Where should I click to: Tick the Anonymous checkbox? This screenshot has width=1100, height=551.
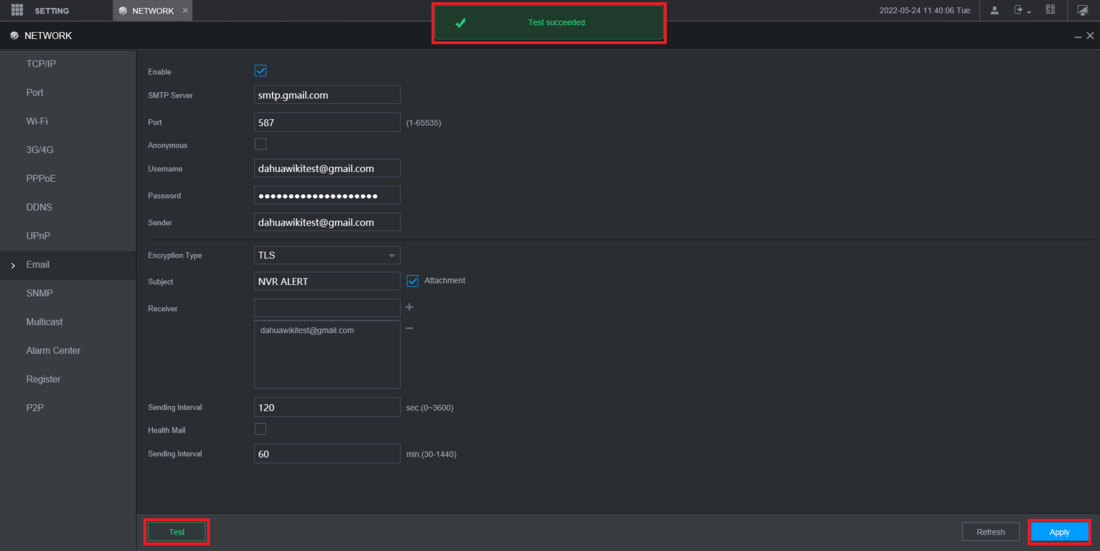pyautogui.click(x=261, y=144)
